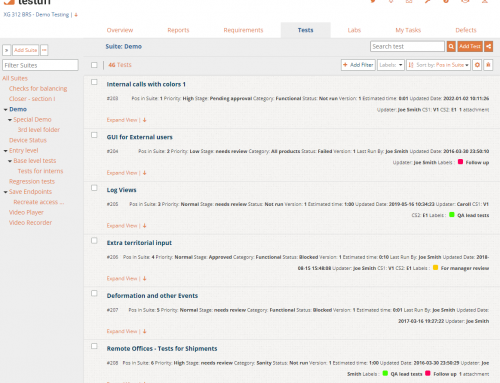Open the Labs tab
500x383 pixels.
click(354, 30)
